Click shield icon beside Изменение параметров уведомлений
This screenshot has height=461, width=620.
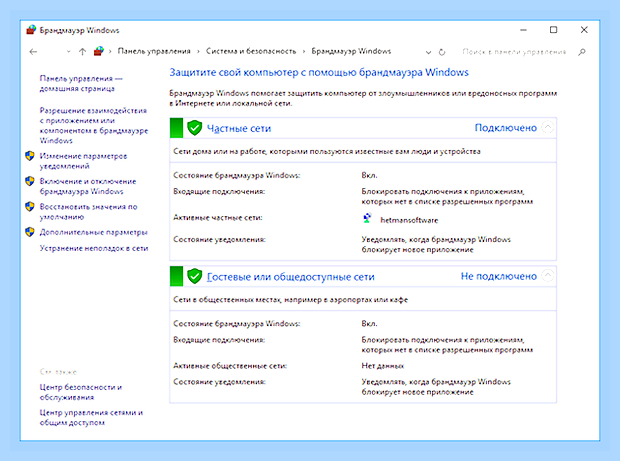[30, 156]
